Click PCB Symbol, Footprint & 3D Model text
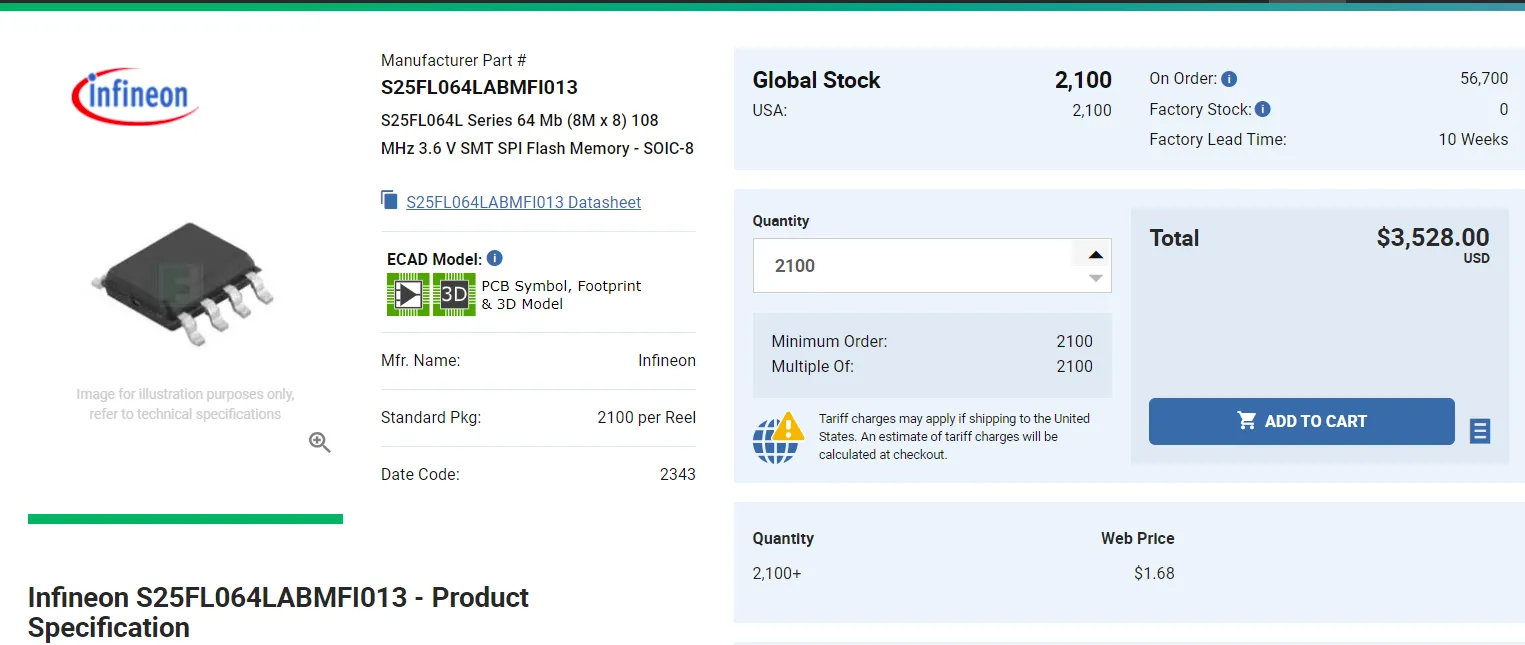 tap(561, 295)
